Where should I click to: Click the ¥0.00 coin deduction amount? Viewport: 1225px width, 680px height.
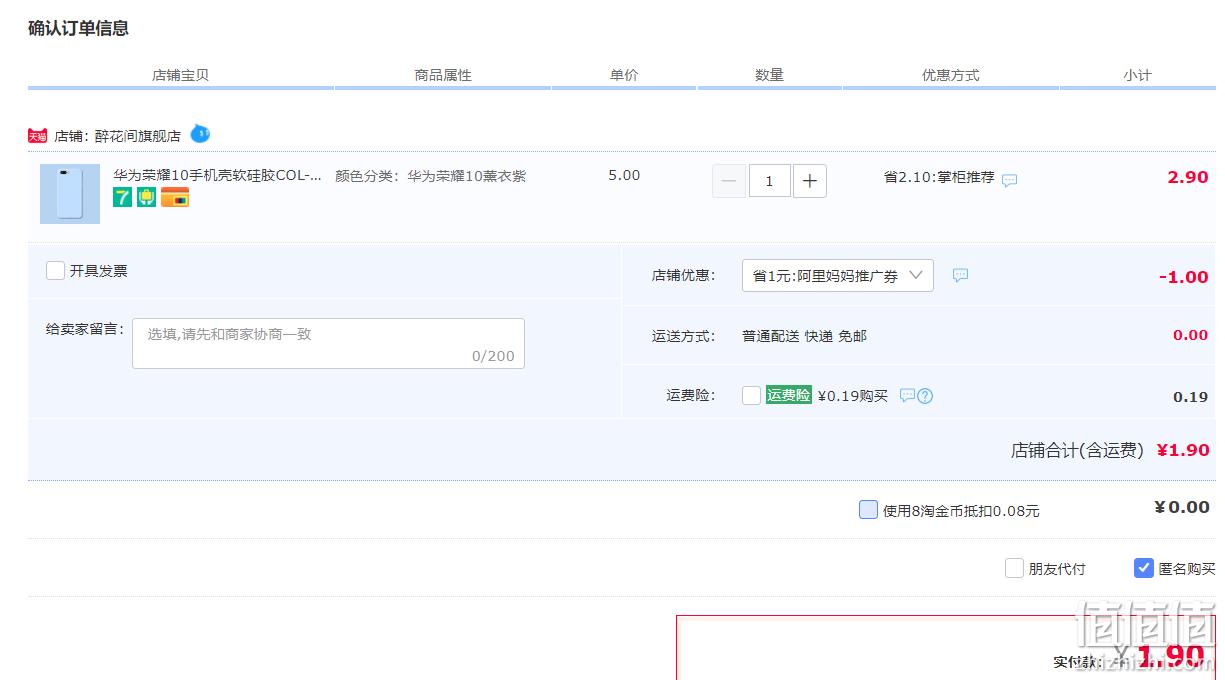tap(1182, 507)
